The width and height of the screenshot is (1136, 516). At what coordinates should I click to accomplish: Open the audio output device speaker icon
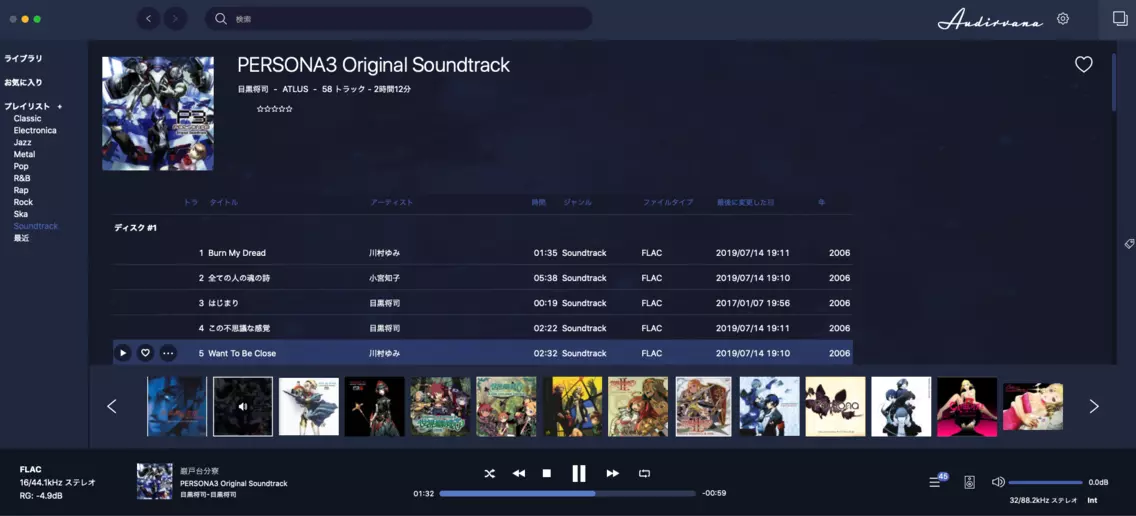coord(969,482)
